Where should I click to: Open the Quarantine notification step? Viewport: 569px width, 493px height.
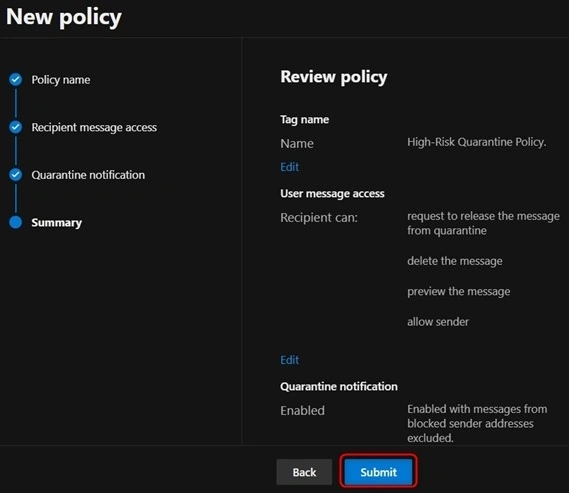(88, 175)
